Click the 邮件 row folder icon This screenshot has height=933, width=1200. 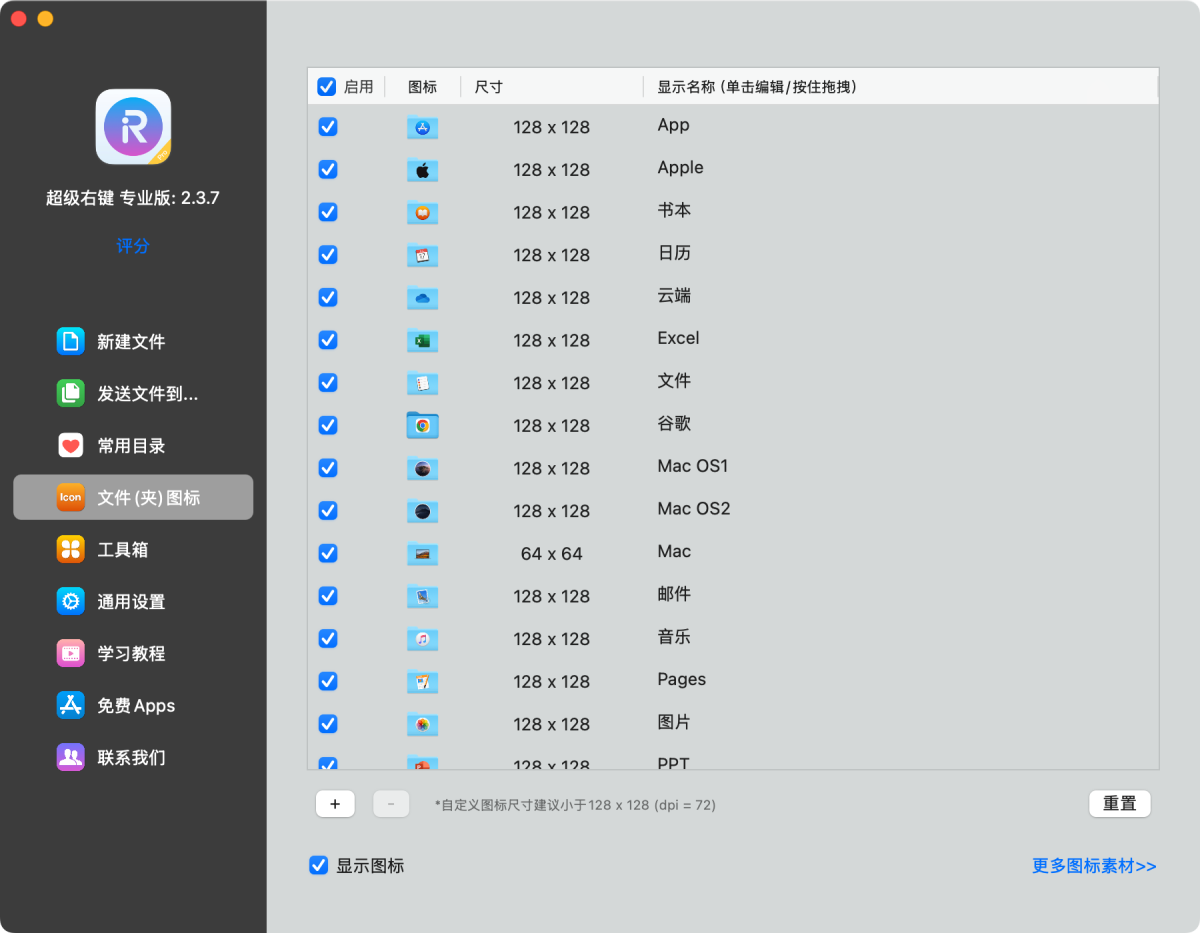(423, 596)
